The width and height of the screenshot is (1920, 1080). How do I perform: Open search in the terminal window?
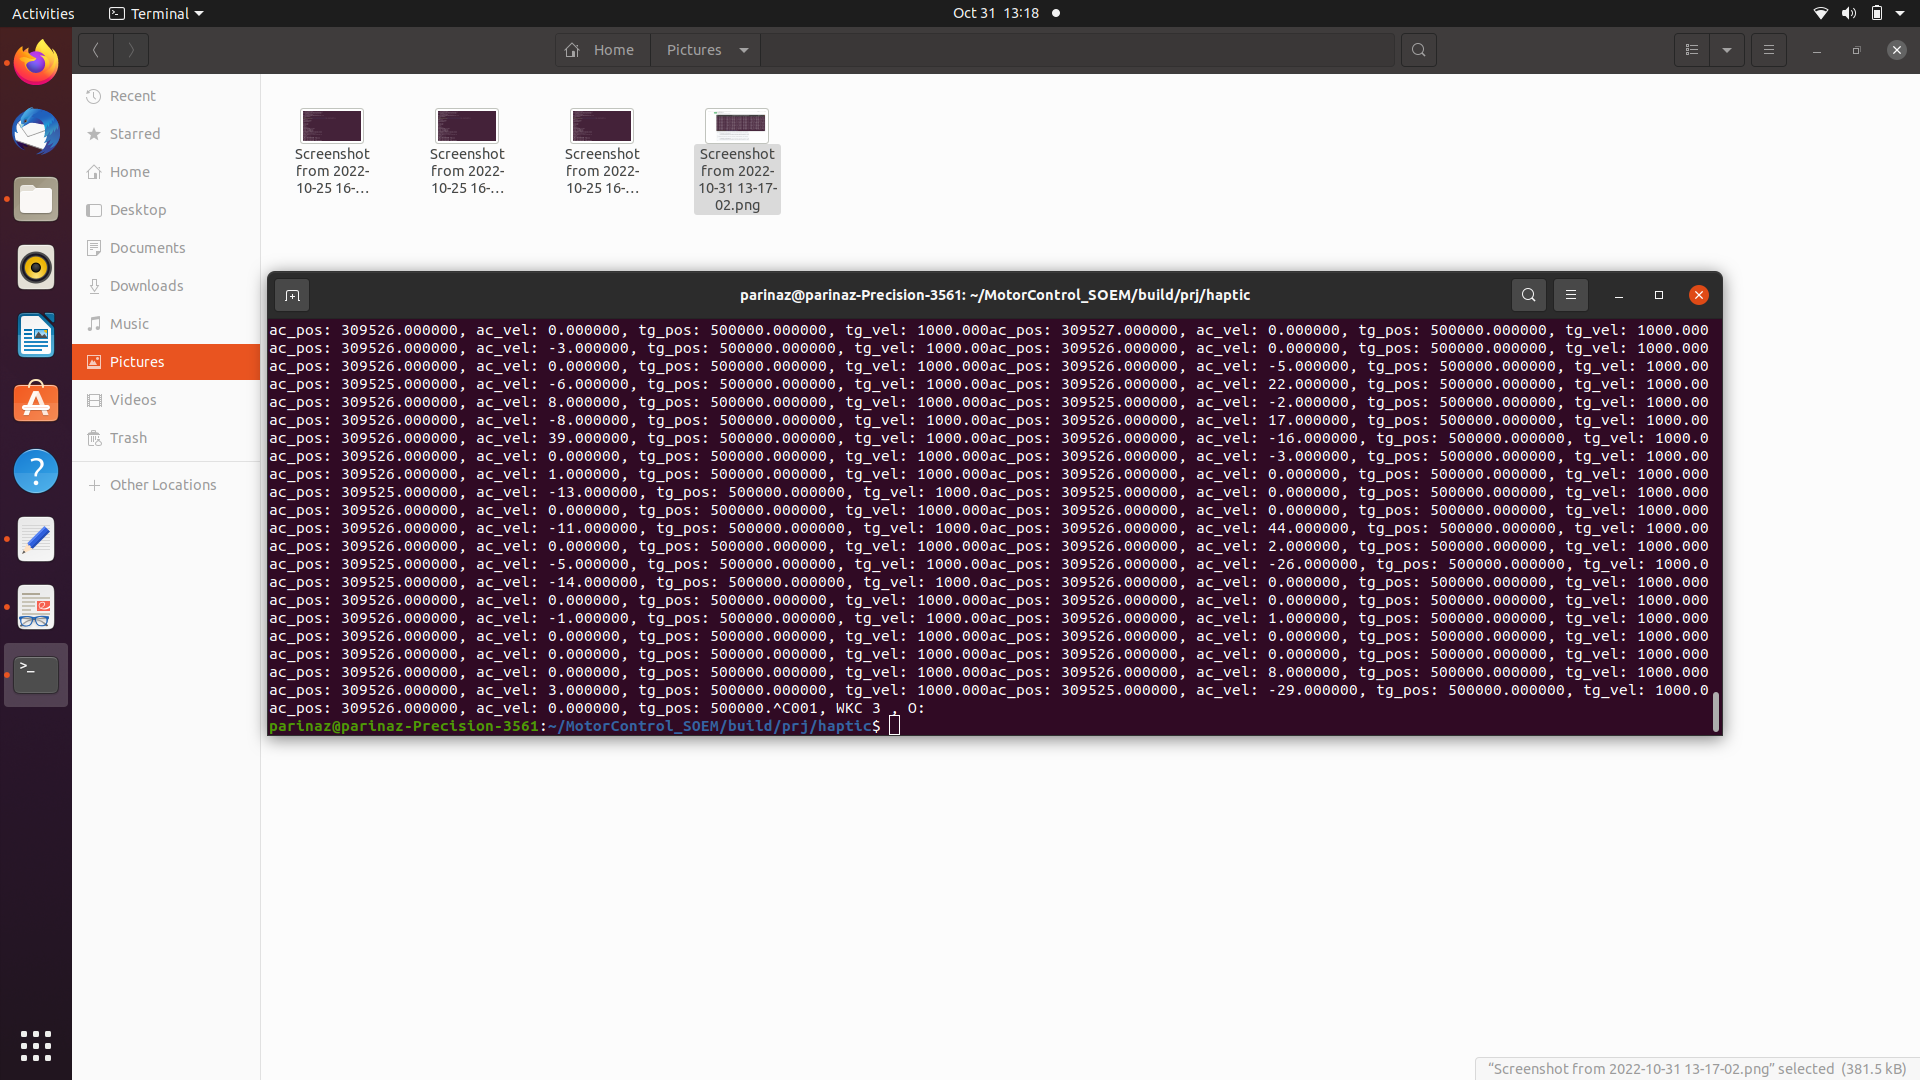point(1528,295)
